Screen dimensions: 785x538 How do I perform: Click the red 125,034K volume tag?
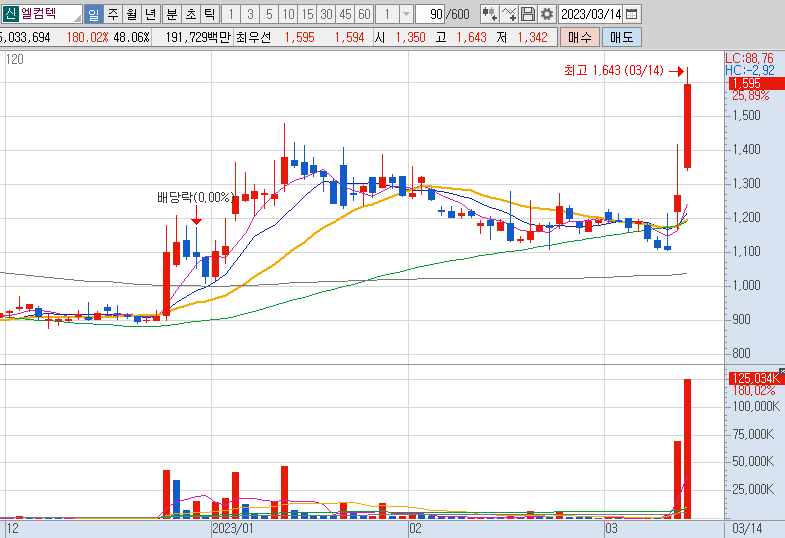click(x=756, y=378)
